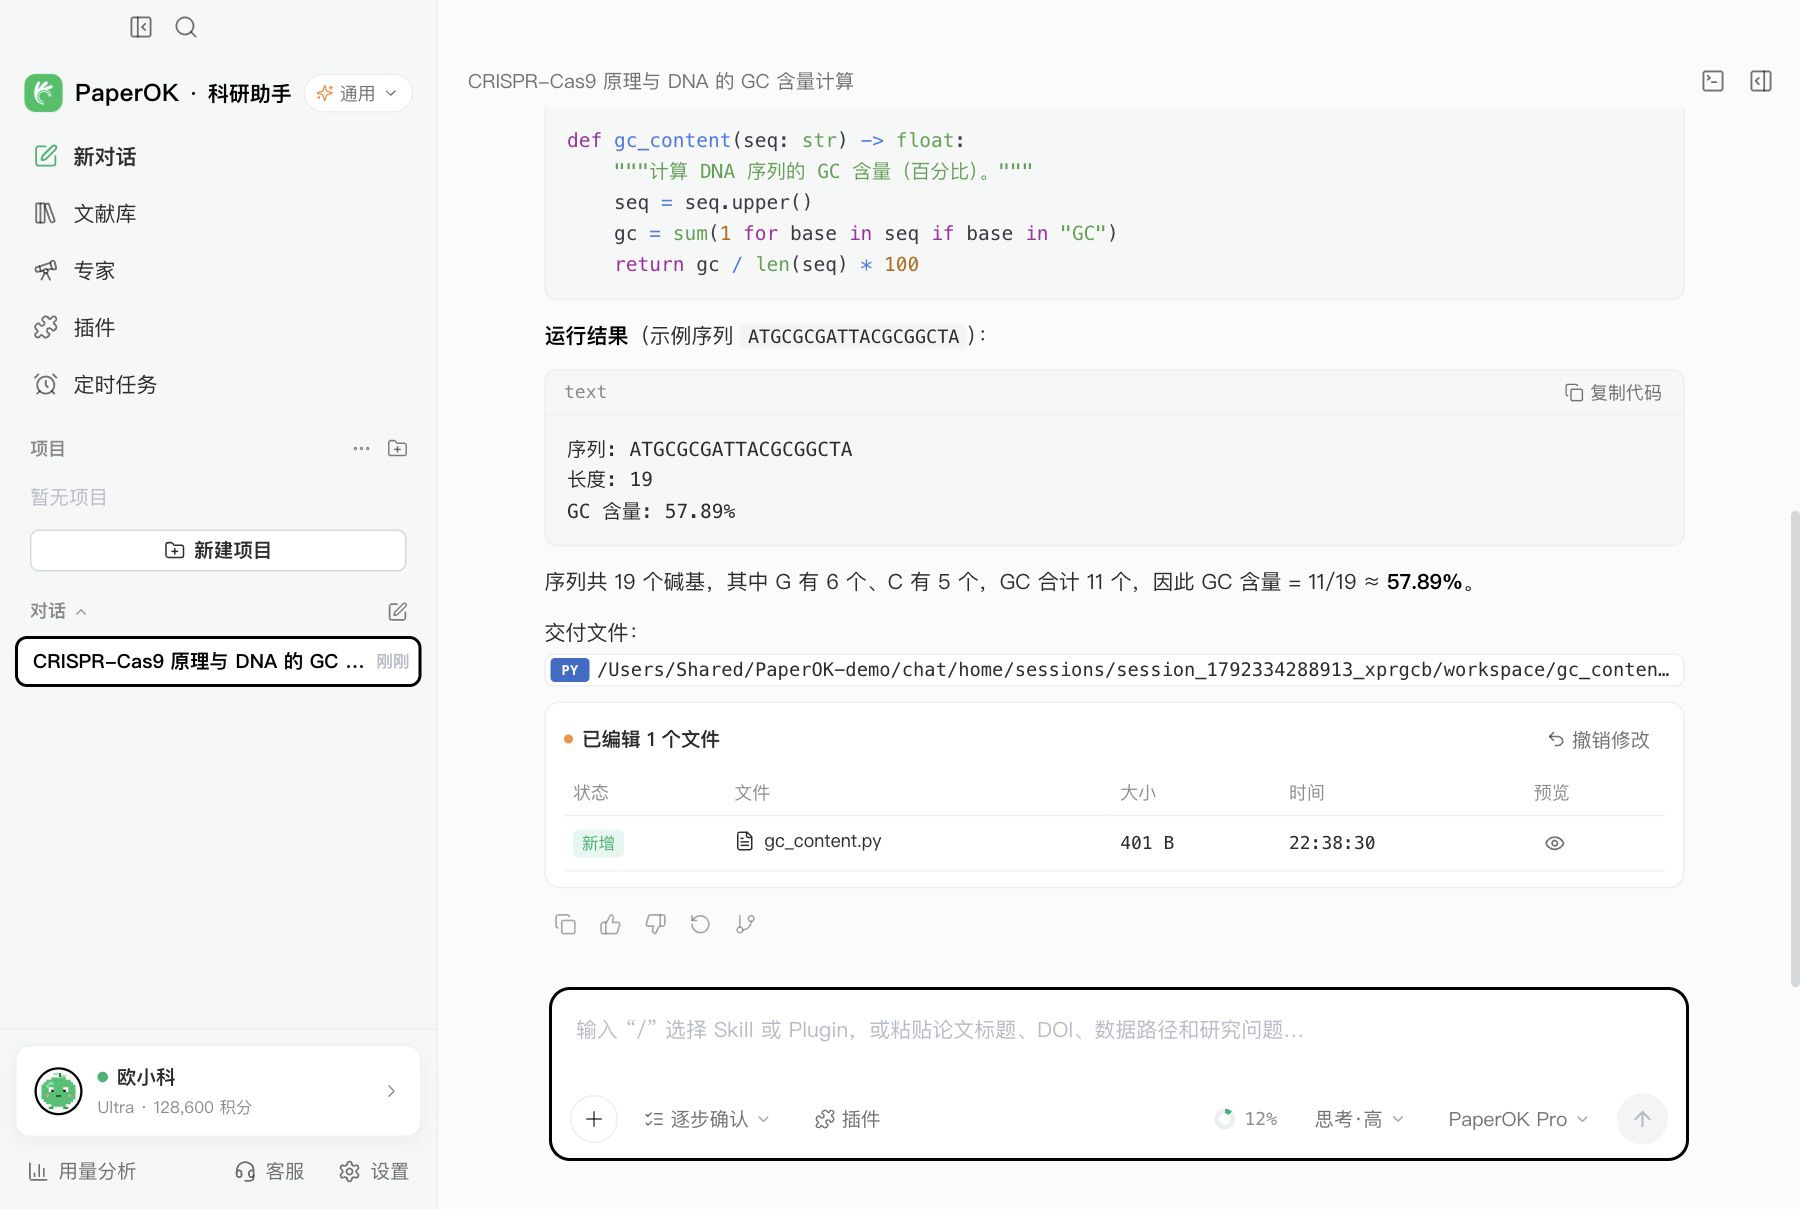1800x1209 pixels.
Task: Click 撤销修改 to undo edits
Action: click(1599, 739)
